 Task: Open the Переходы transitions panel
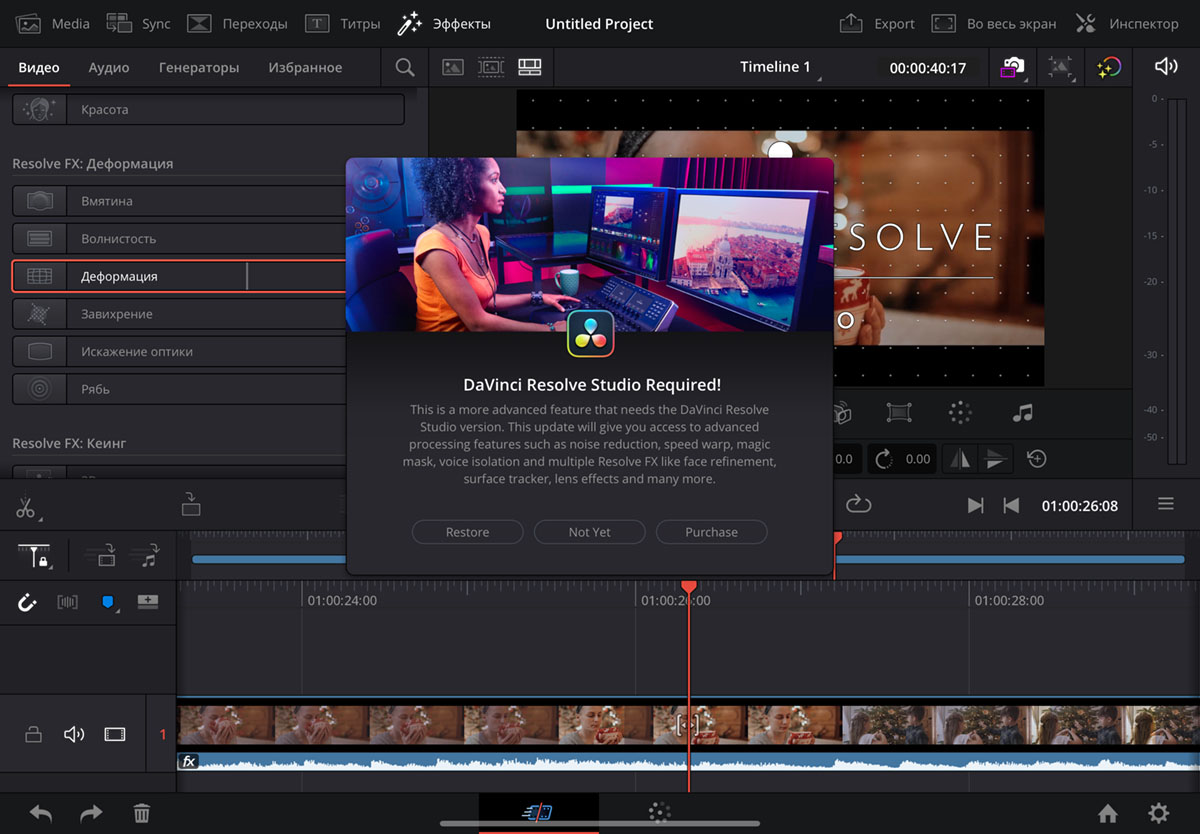pyautogui.click(x=237, y=23)
